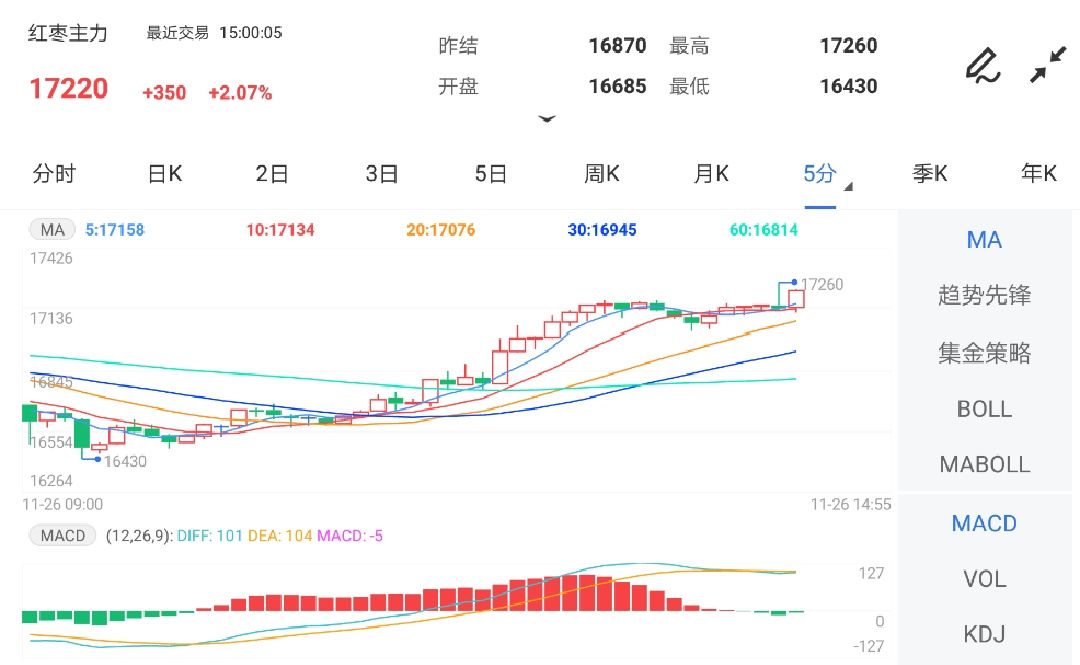Open the 集金策略 strategy
This screenshot has width=1080, height=665.
tap(984, 352)
